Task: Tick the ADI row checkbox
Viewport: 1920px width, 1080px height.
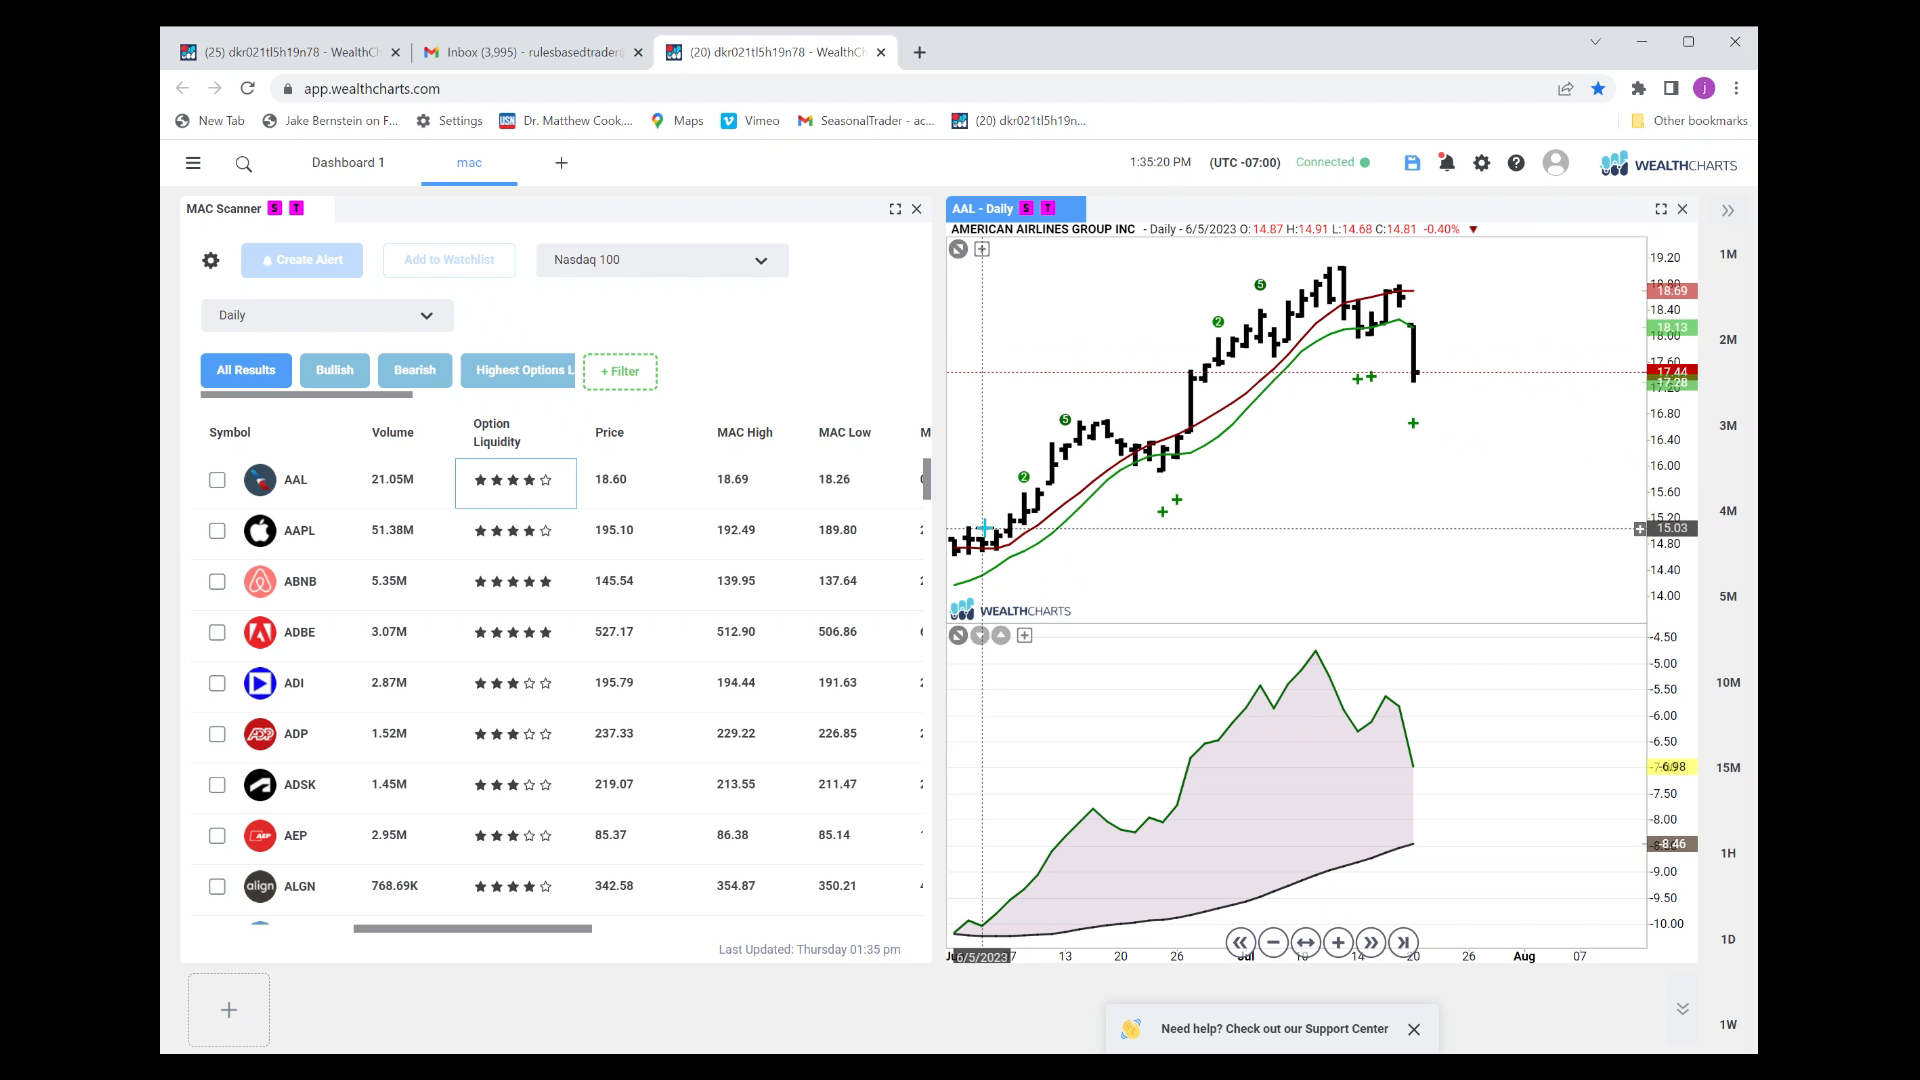Action: coord(217,684)
